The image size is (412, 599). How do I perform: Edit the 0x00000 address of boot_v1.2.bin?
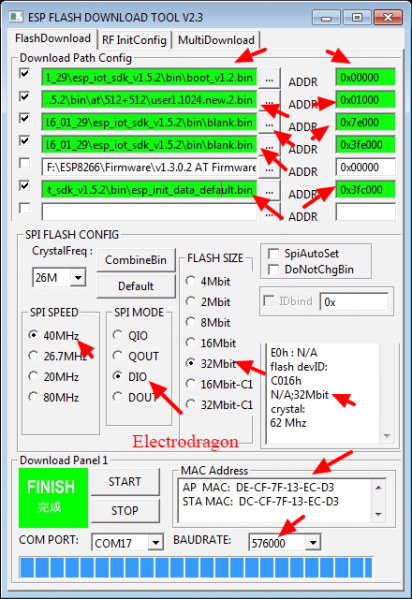coord(365,78)
